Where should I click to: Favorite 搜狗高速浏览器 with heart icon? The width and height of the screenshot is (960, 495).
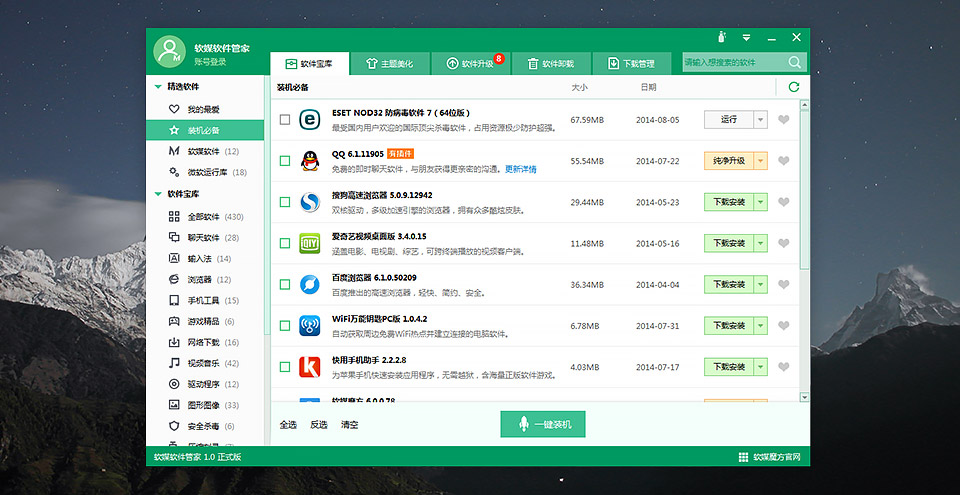(784, 202)
